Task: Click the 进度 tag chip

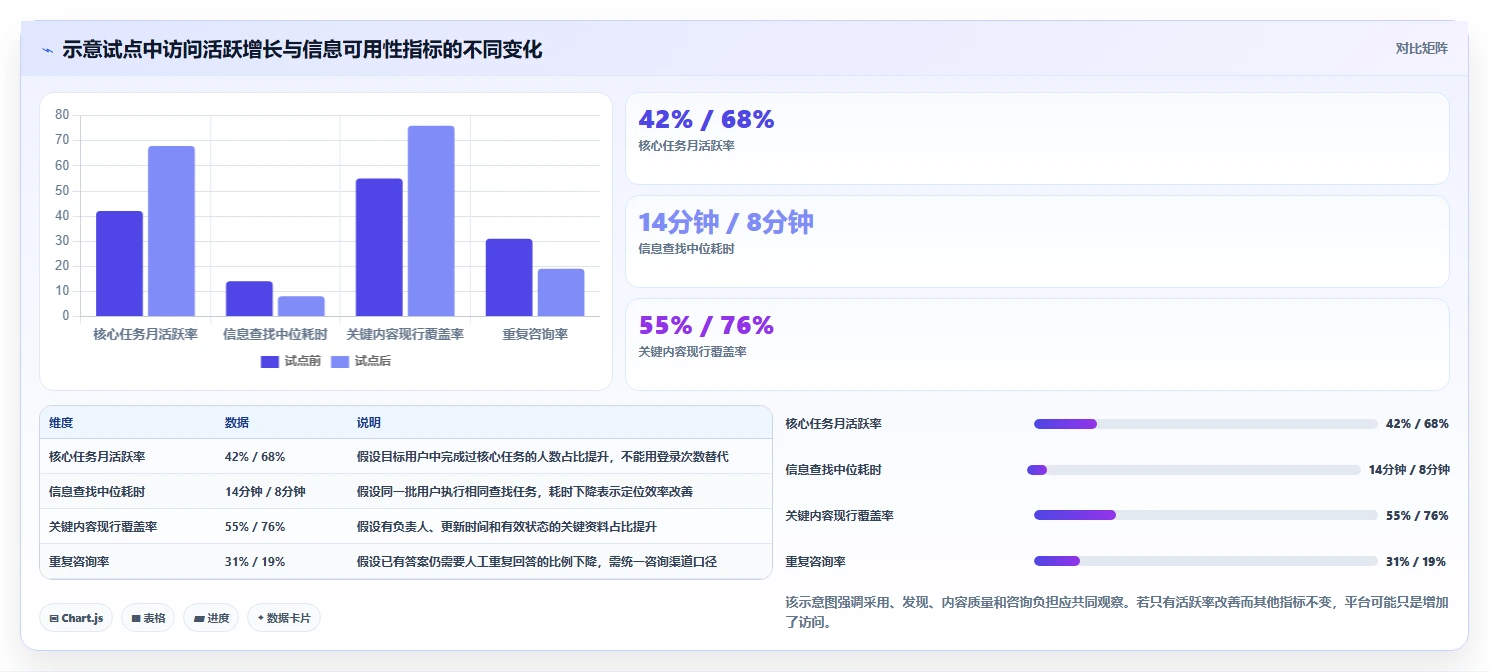Action: pos(211,618)
